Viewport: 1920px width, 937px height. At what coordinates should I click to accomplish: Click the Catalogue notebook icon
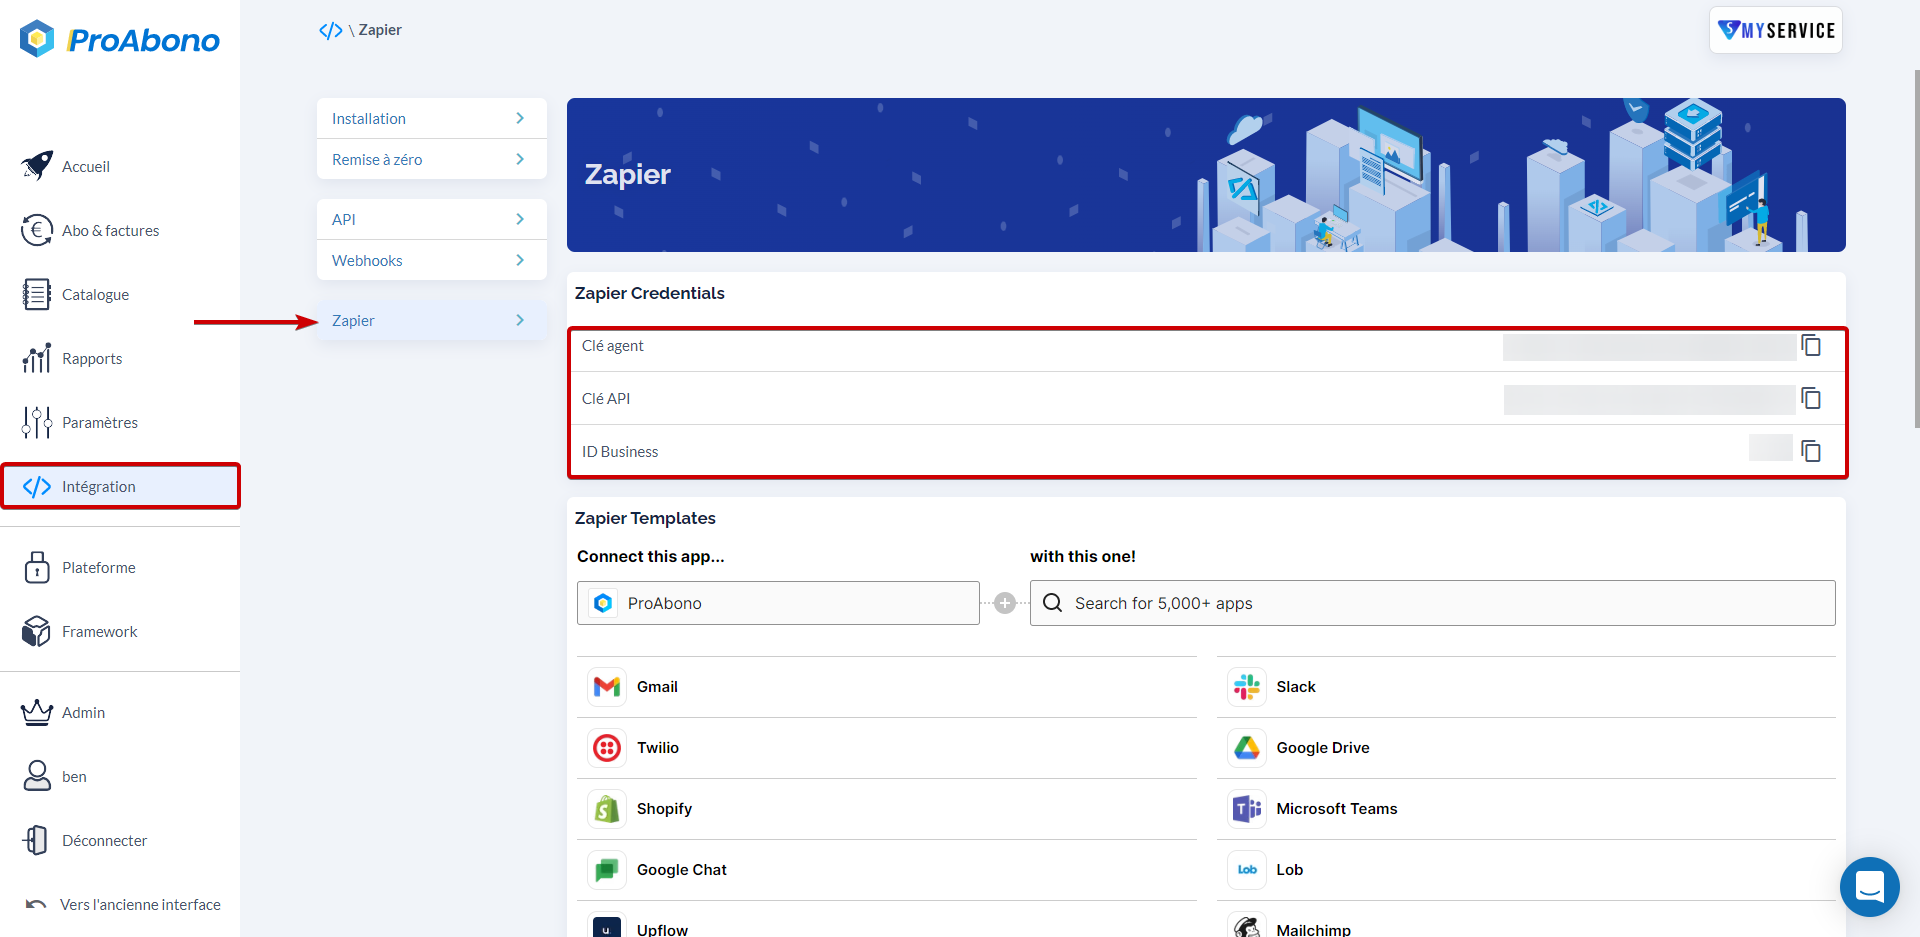(37, 294)
